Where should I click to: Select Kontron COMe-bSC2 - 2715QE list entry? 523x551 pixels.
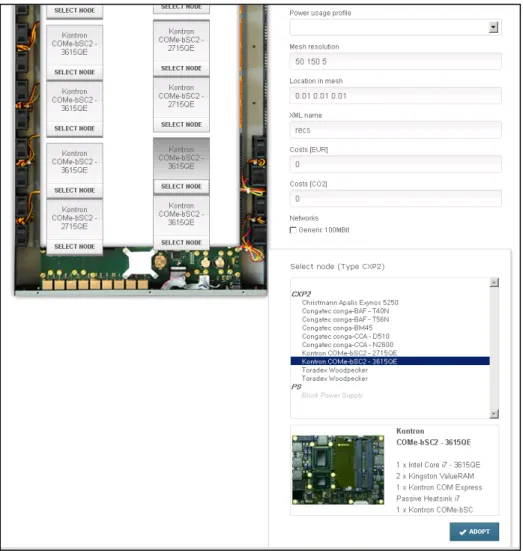click(x=349, y=353)
